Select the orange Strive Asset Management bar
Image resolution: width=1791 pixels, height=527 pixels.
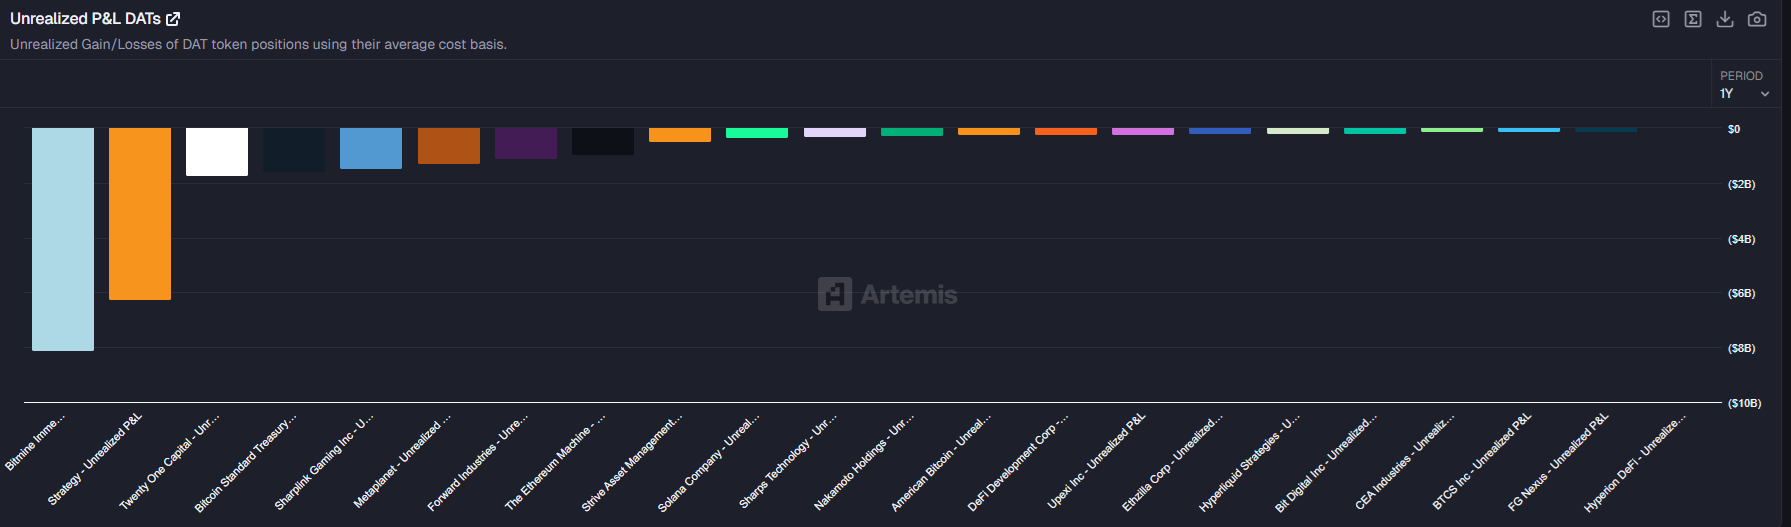tap(680, 135)
